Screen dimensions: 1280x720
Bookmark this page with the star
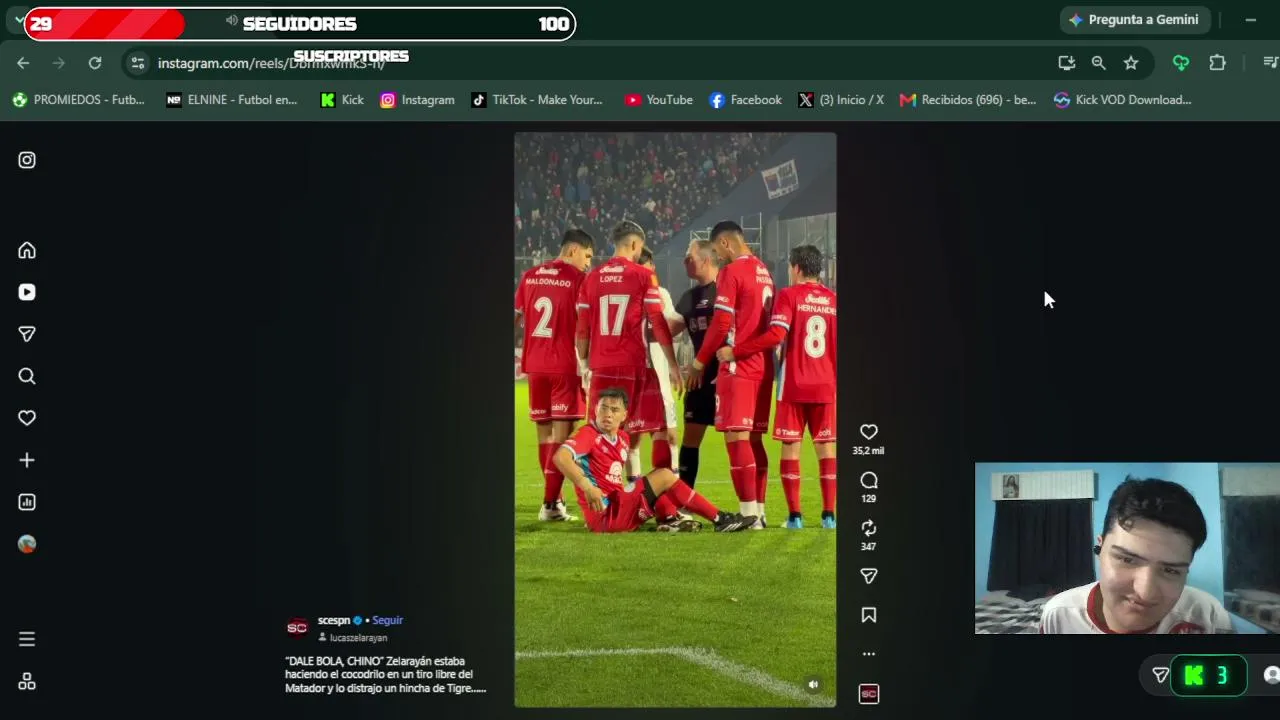tap(1131, 63)
